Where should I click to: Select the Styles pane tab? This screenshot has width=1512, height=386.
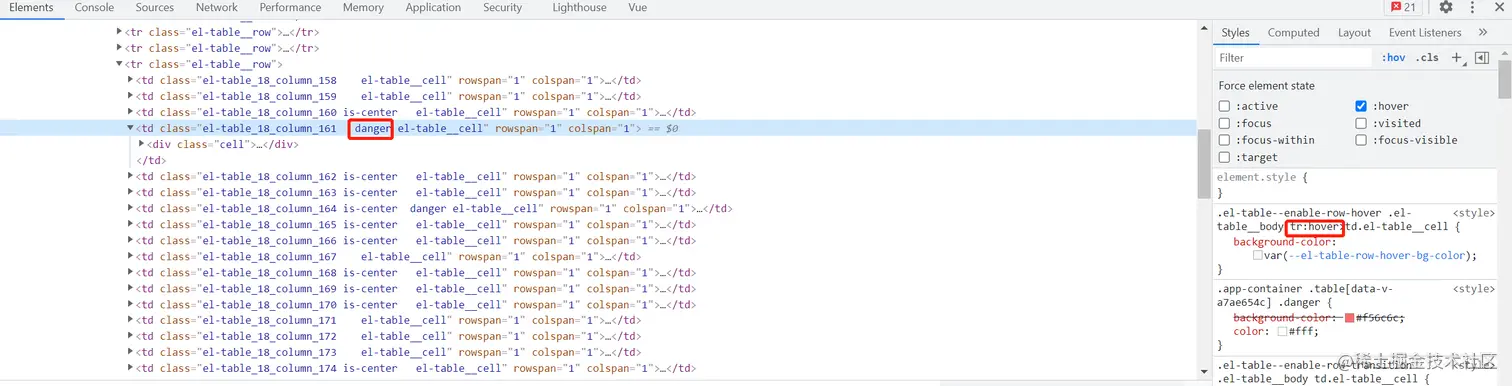1235,32
